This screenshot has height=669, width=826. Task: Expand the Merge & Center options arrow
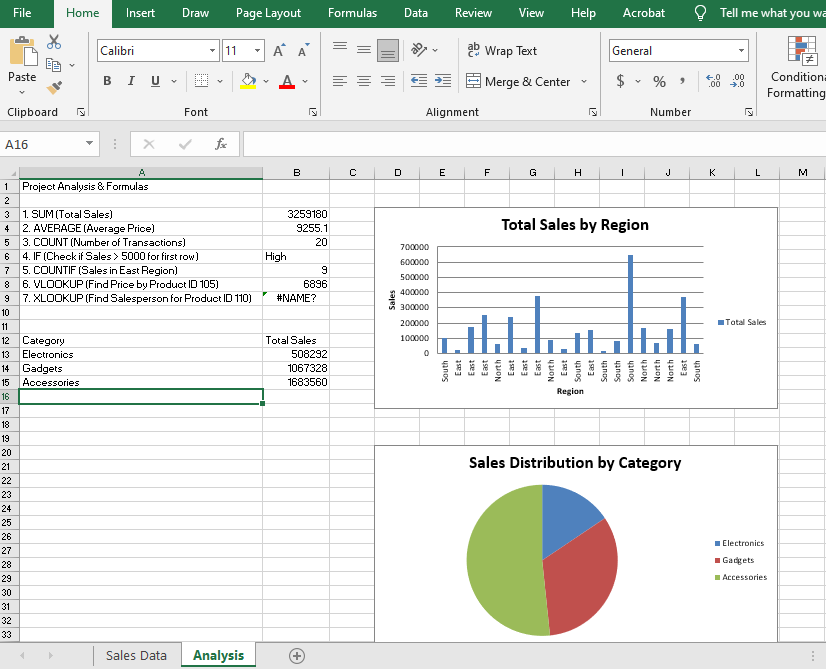[x=584, y=82]
